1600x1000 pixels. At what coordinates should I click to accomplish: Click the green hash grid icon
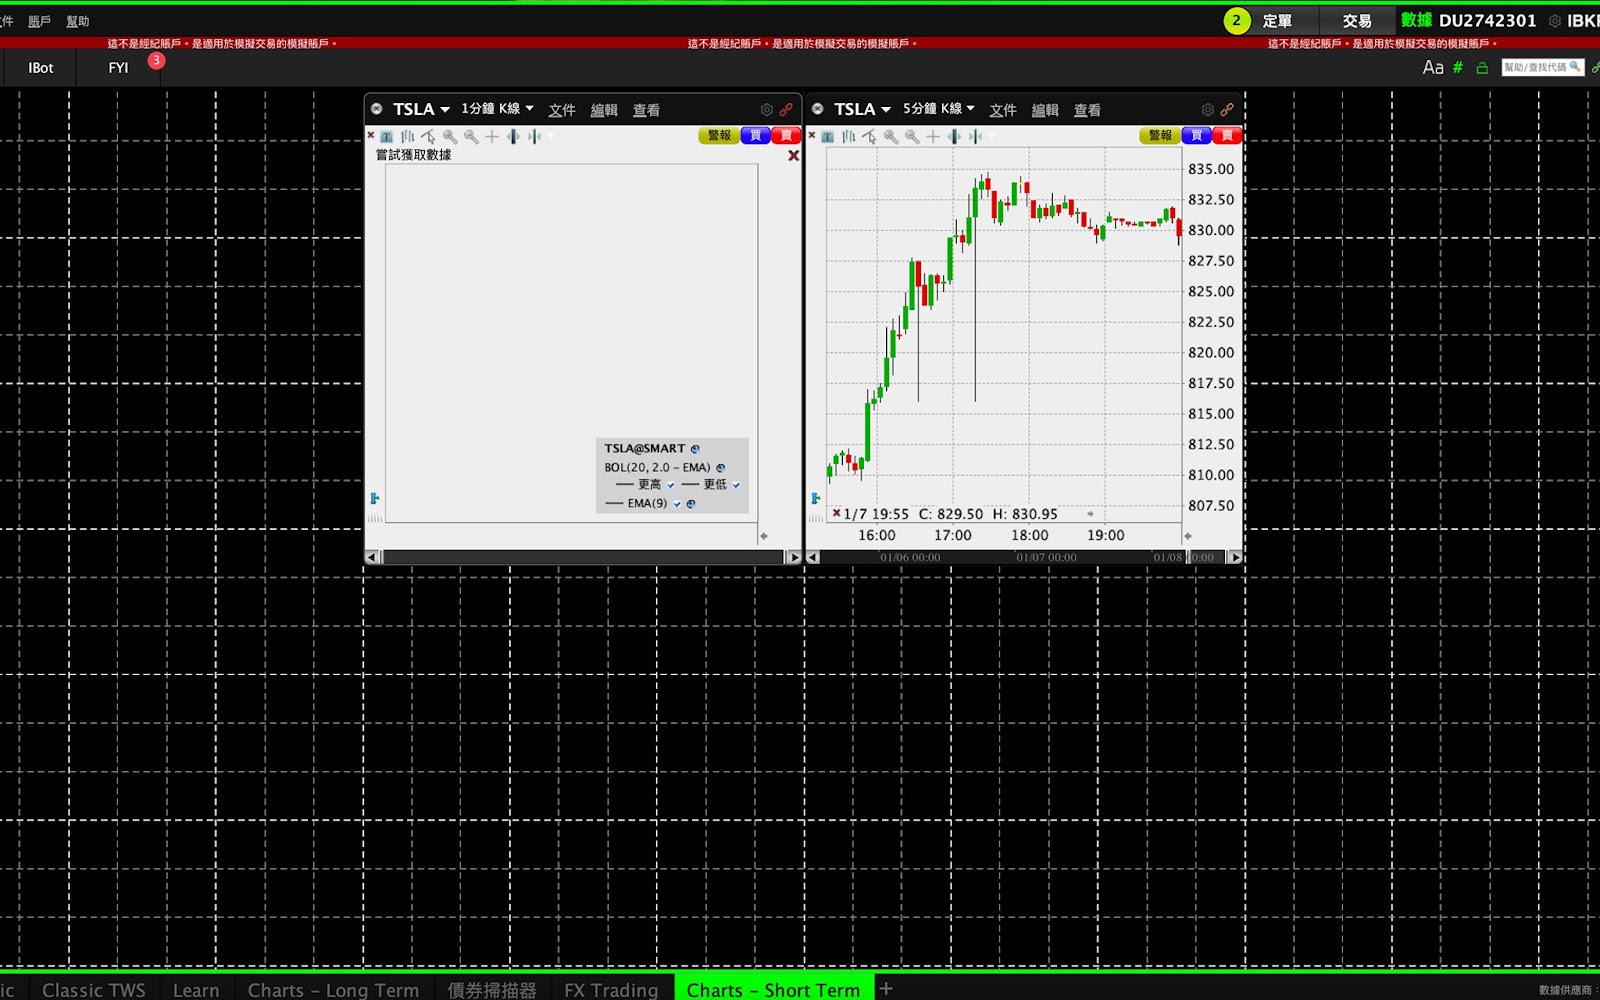pyautogui.click(x=1458, y=67)
